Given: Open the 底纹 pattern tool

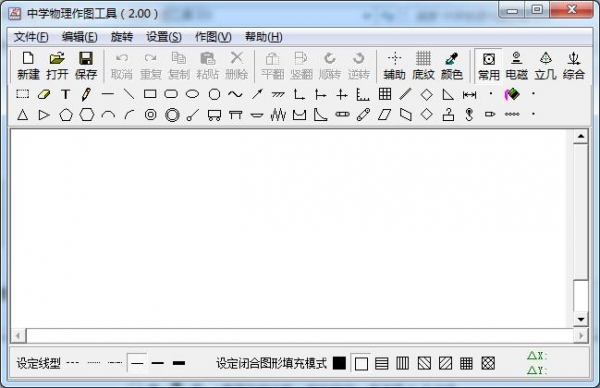Looking at the screenshot, I should pyautogui.click(x=423, y=65).
